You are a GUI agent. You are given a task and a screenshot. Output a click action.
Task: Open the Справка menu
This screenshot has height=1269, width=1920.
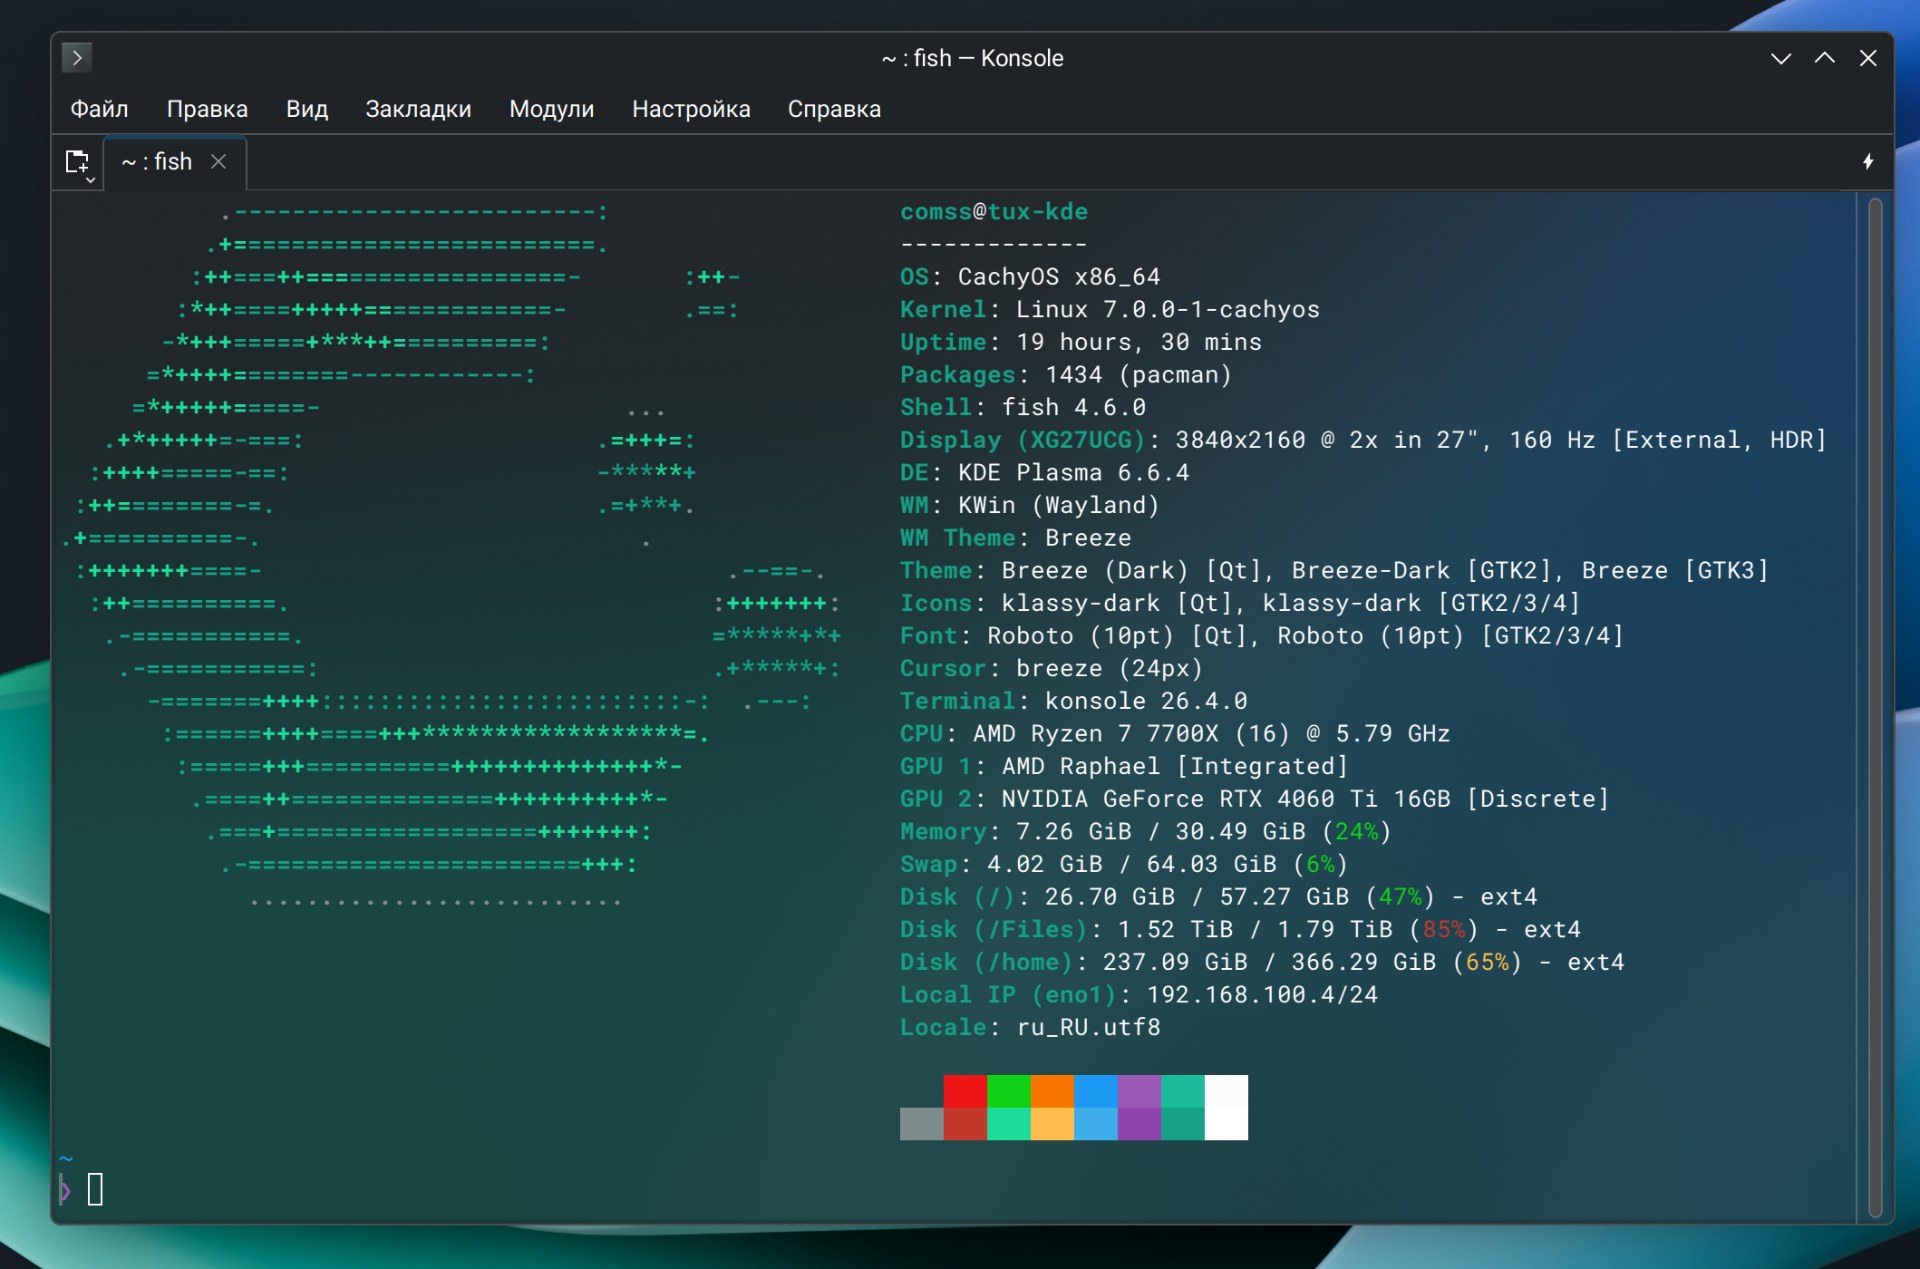click(x=833, y=109)
